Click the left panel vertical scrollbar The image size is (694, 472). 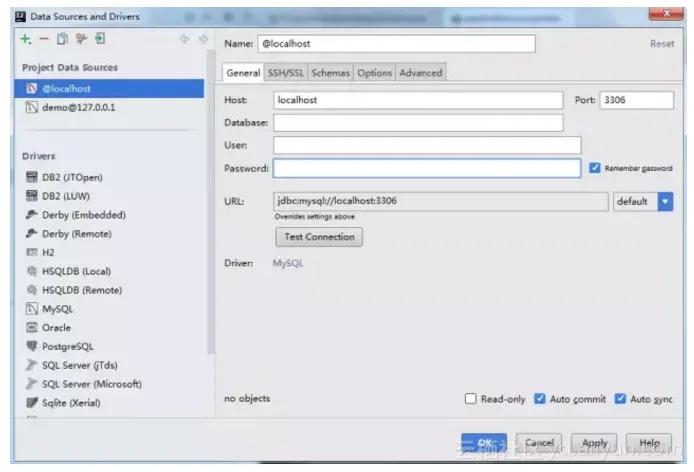click(x=211, y=201)
